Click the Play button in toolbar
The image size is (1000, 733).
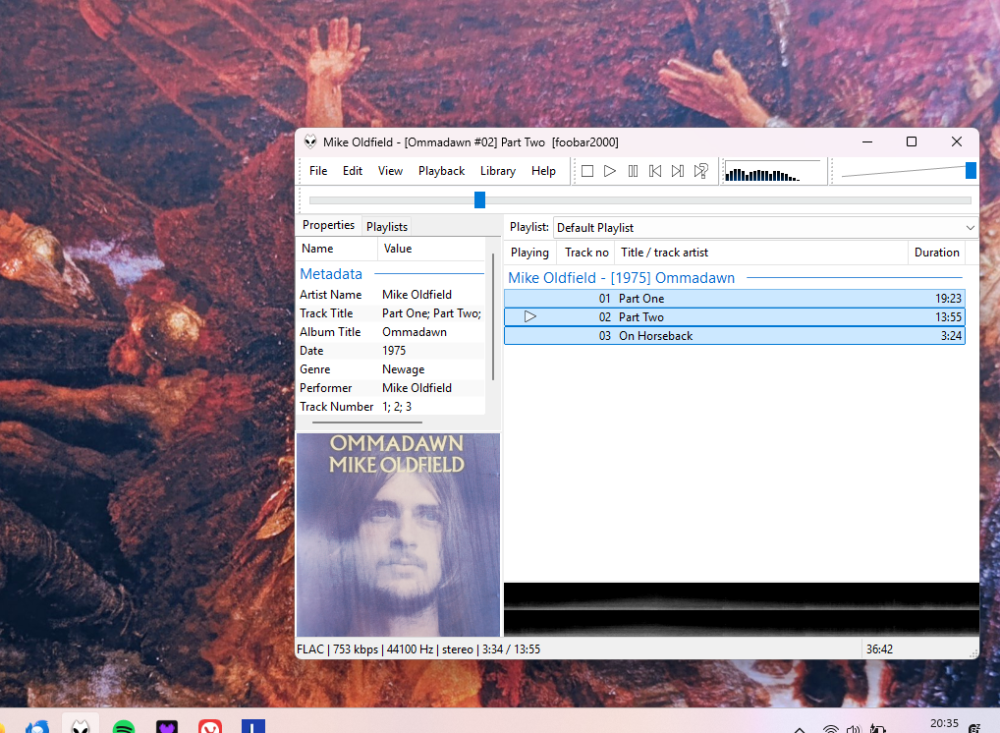click(x=610, y=171)
